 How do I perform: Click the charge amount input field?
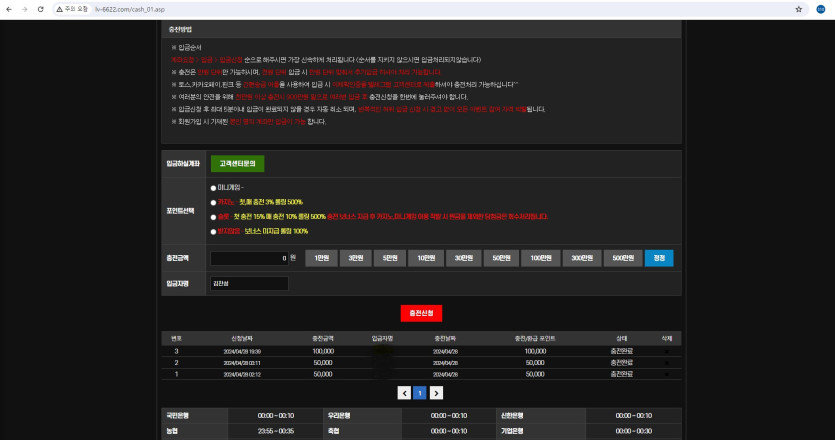[x=249, y=258]
